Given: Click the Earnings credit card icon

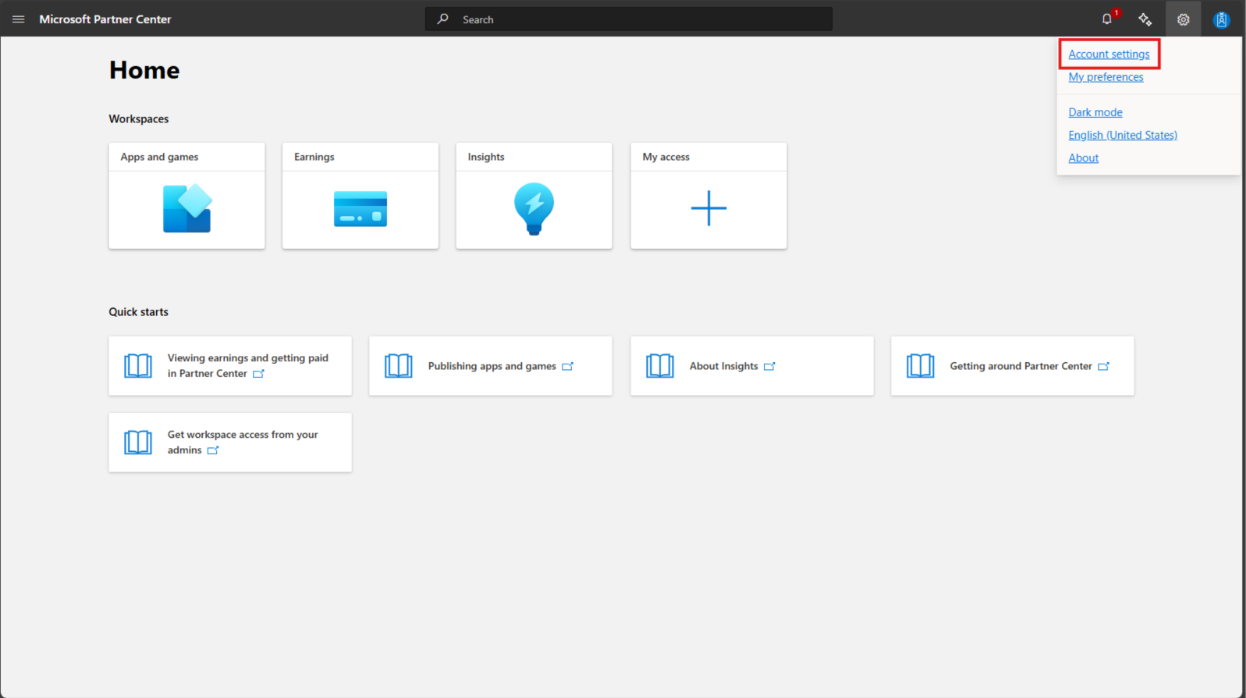Looking at the screenshot, I should point(360,208).
